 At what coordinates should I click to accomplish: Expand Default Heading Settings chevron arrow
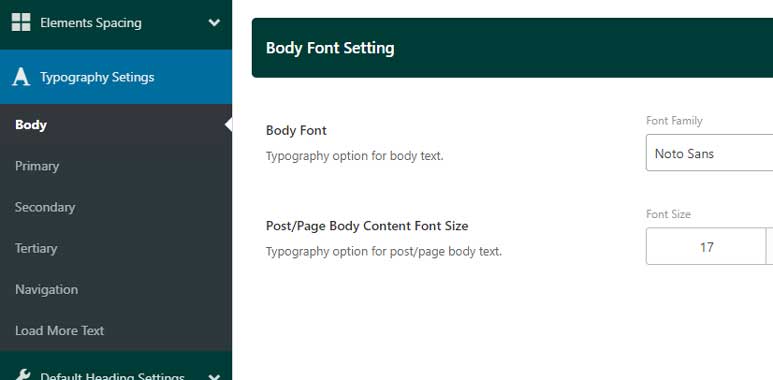click(214, 377)
